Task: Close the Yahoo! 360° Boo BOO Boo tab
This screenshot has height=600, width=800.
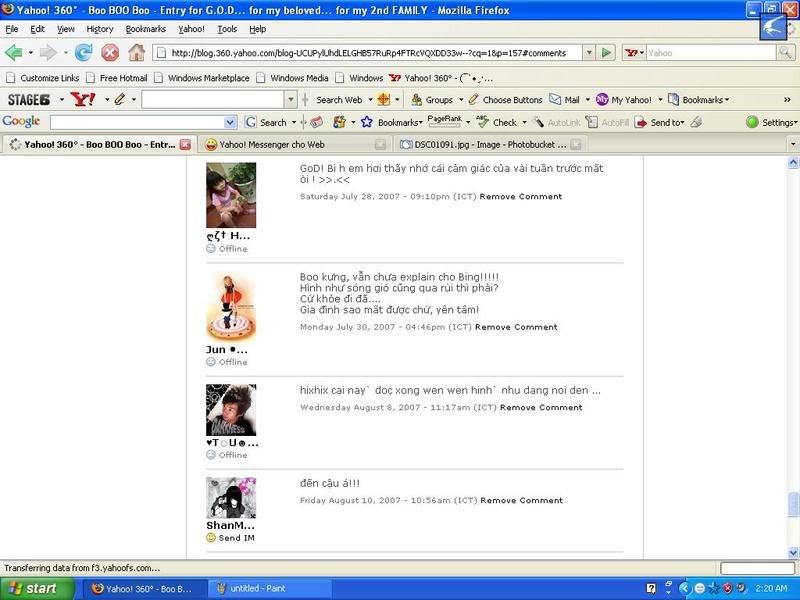Action: coord(185,144)
